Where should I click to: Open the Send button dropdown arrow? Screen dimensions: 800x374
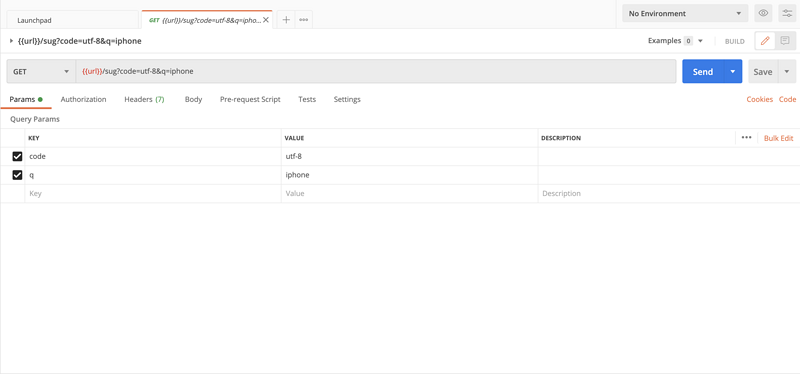pyautogui.click(x=733, y=71)
